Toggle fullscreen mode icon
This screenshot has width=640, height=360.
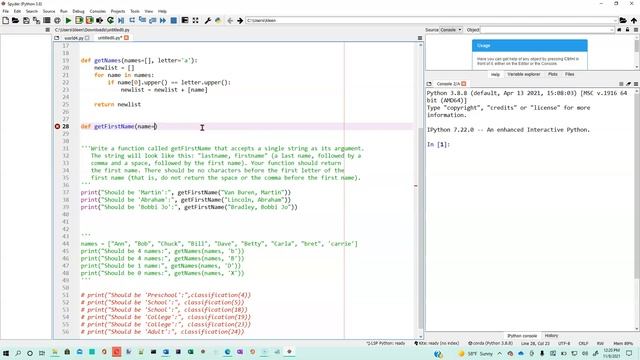(x=196, y=20)
